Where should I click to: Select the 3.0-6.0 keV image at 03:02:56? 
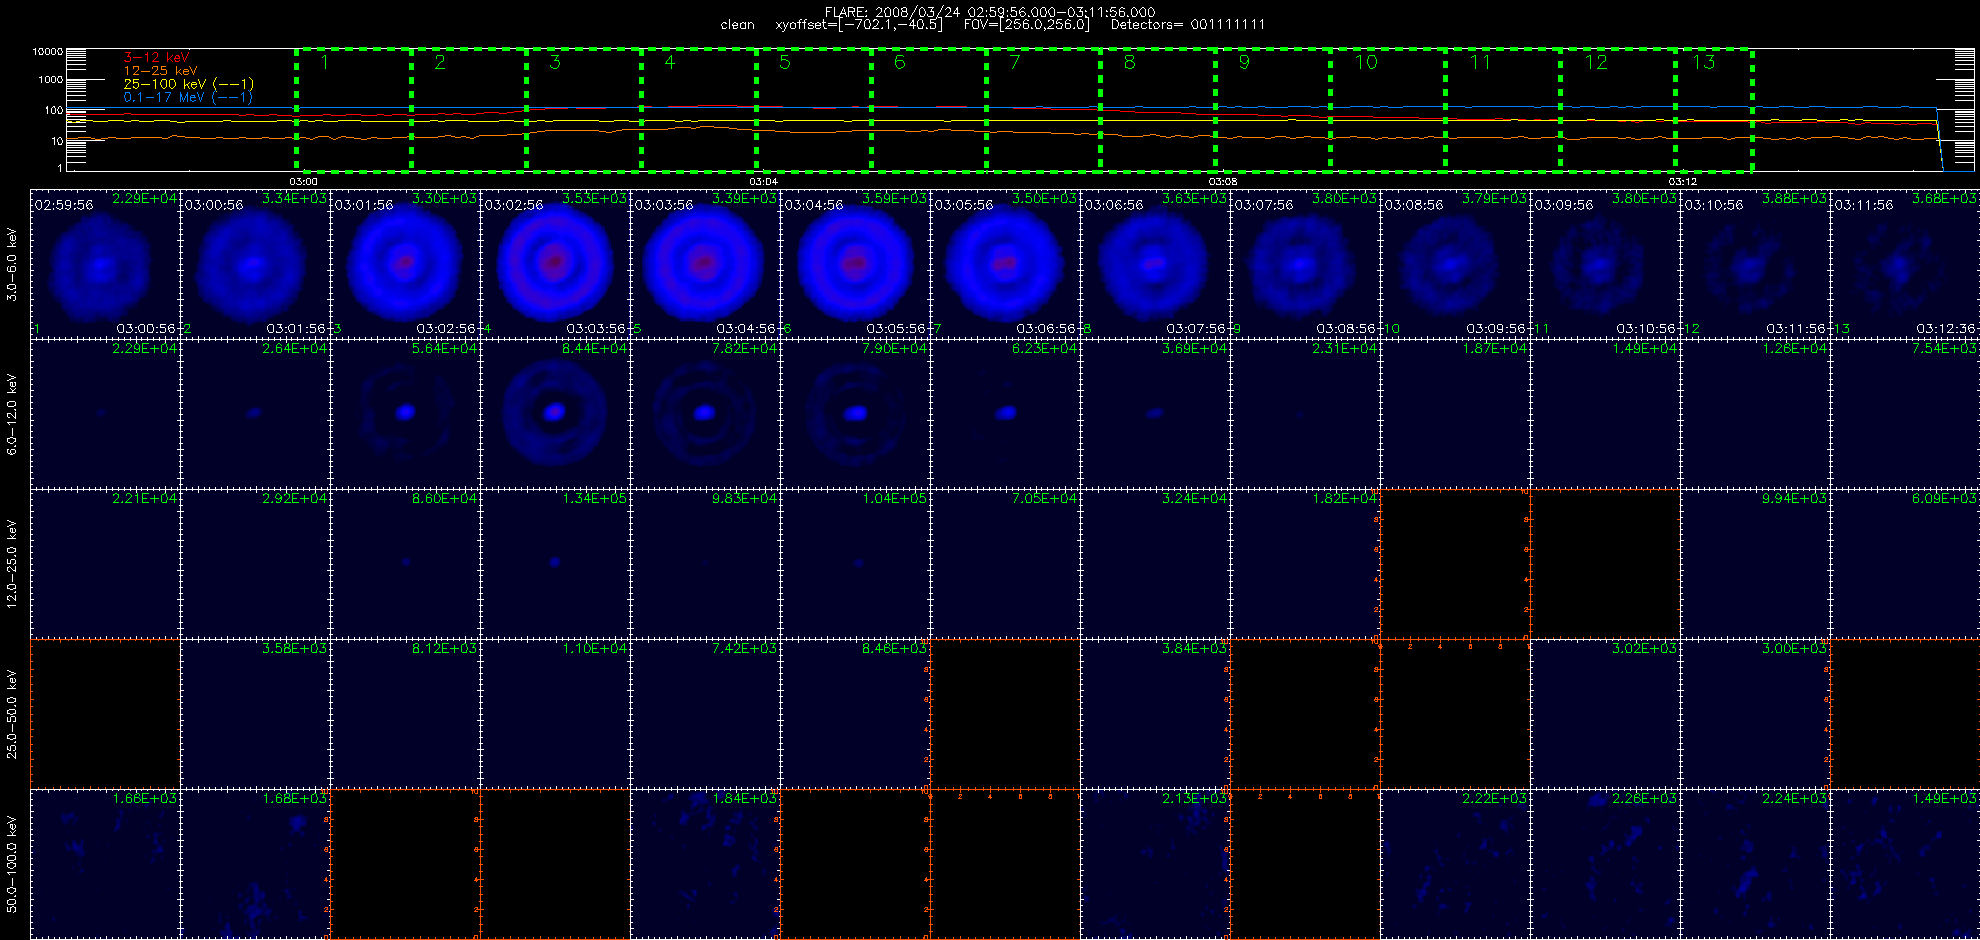pyautogui.click(x=555, y=264)
